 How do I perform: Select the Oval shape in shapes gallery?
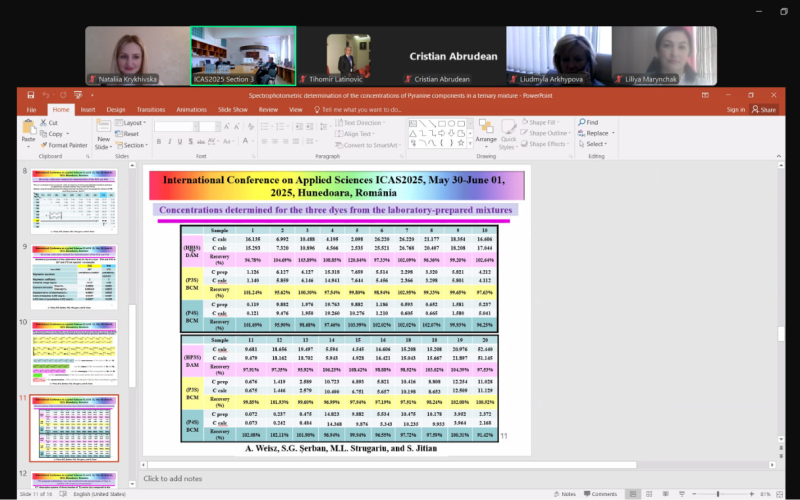pos(452,123)
